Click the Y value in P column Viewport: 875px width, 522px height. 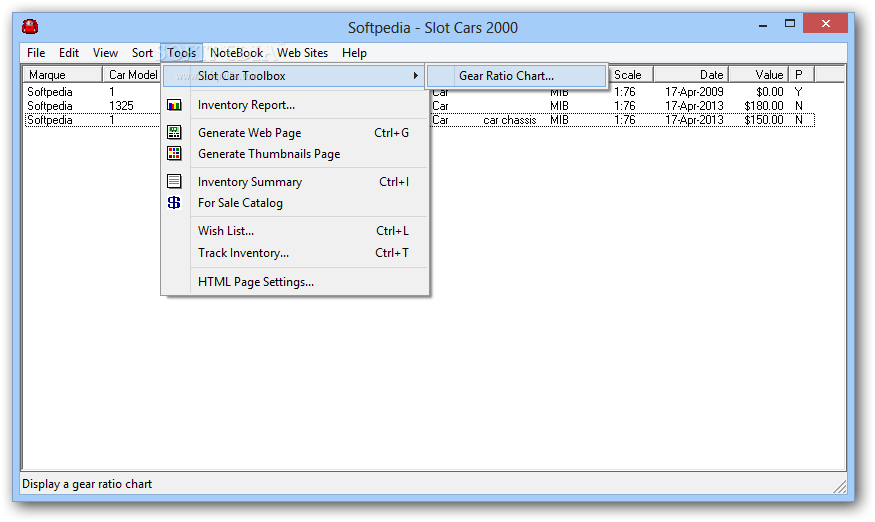coord(798,92)
